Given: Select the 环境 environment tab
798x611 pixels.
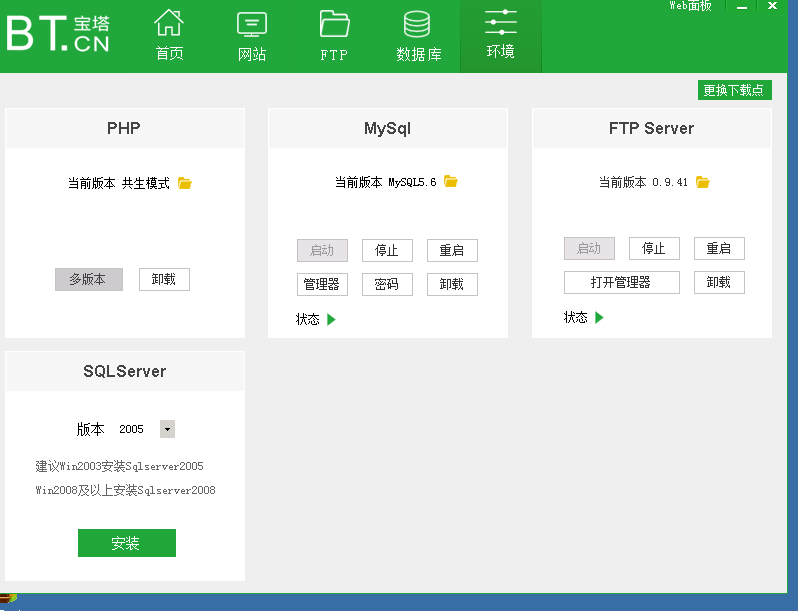Looking at the screenshot, I should (x=501, y=35).
